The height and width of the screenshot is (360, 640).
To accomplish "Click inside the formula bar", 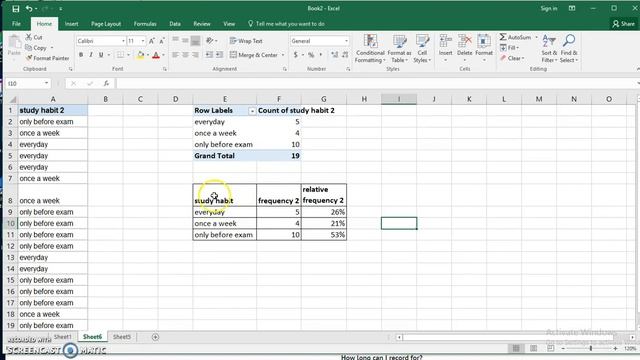I will click(376, 83).
